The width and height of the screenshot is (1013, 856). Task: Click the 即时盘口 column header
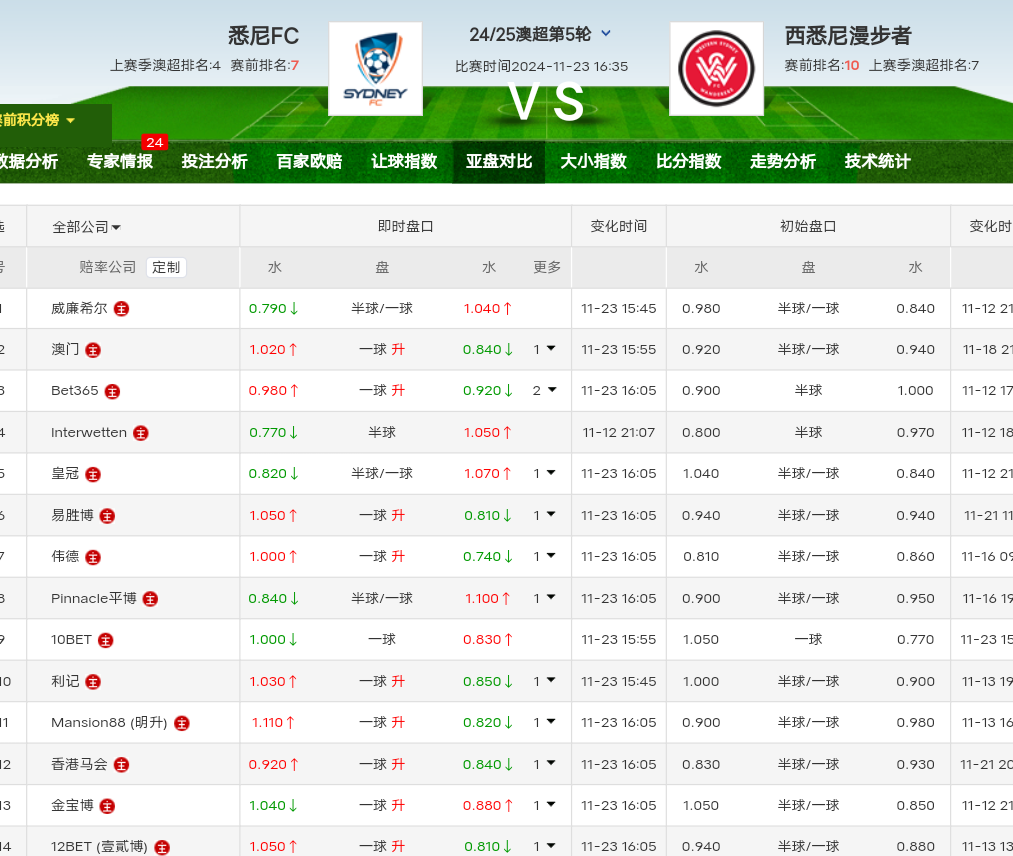(x=406, y=227)
